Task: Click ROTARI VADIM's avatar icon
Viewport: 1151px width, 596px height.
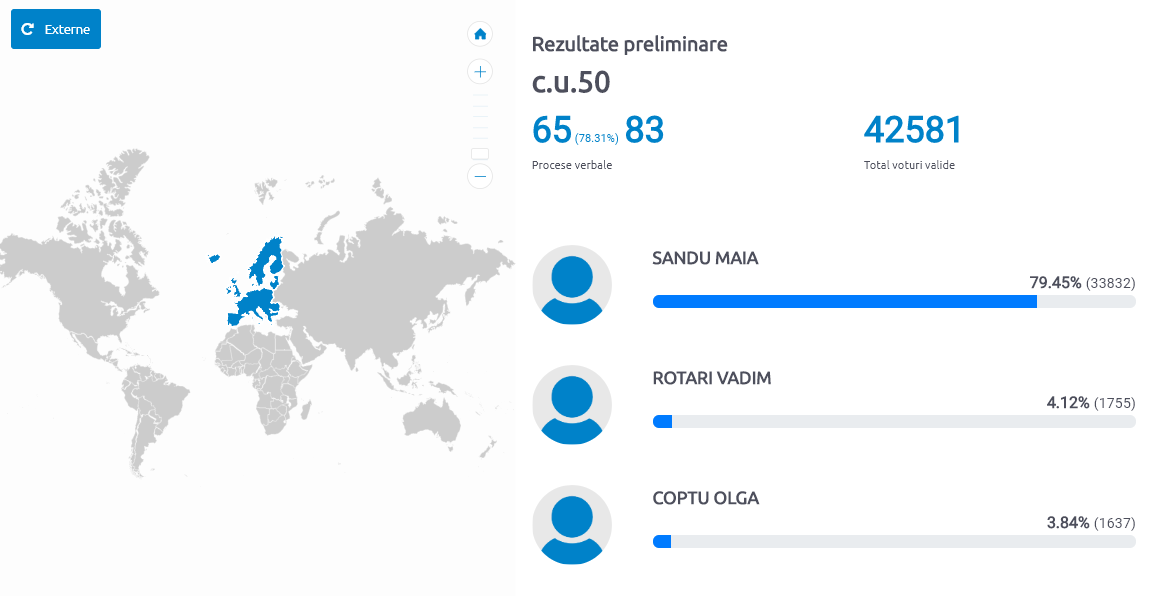Action: coord(572,405)
